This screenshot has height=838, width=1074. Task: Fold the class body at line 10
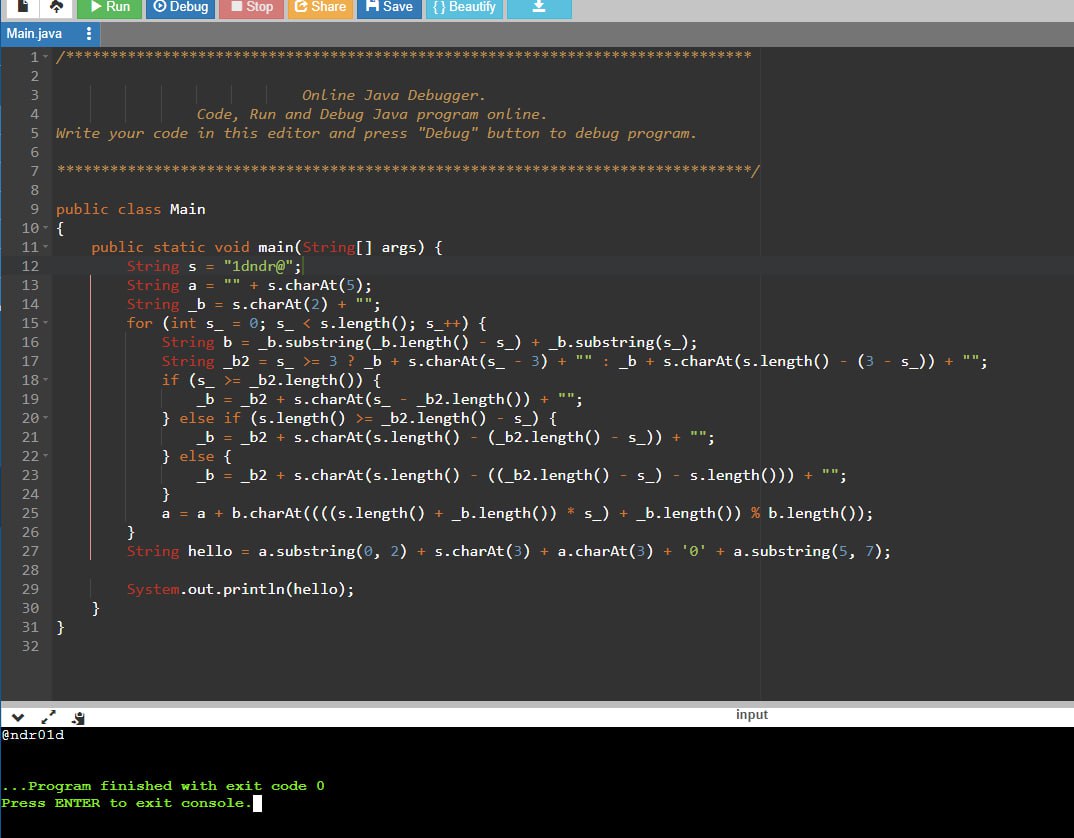click(x=46, y=227)
